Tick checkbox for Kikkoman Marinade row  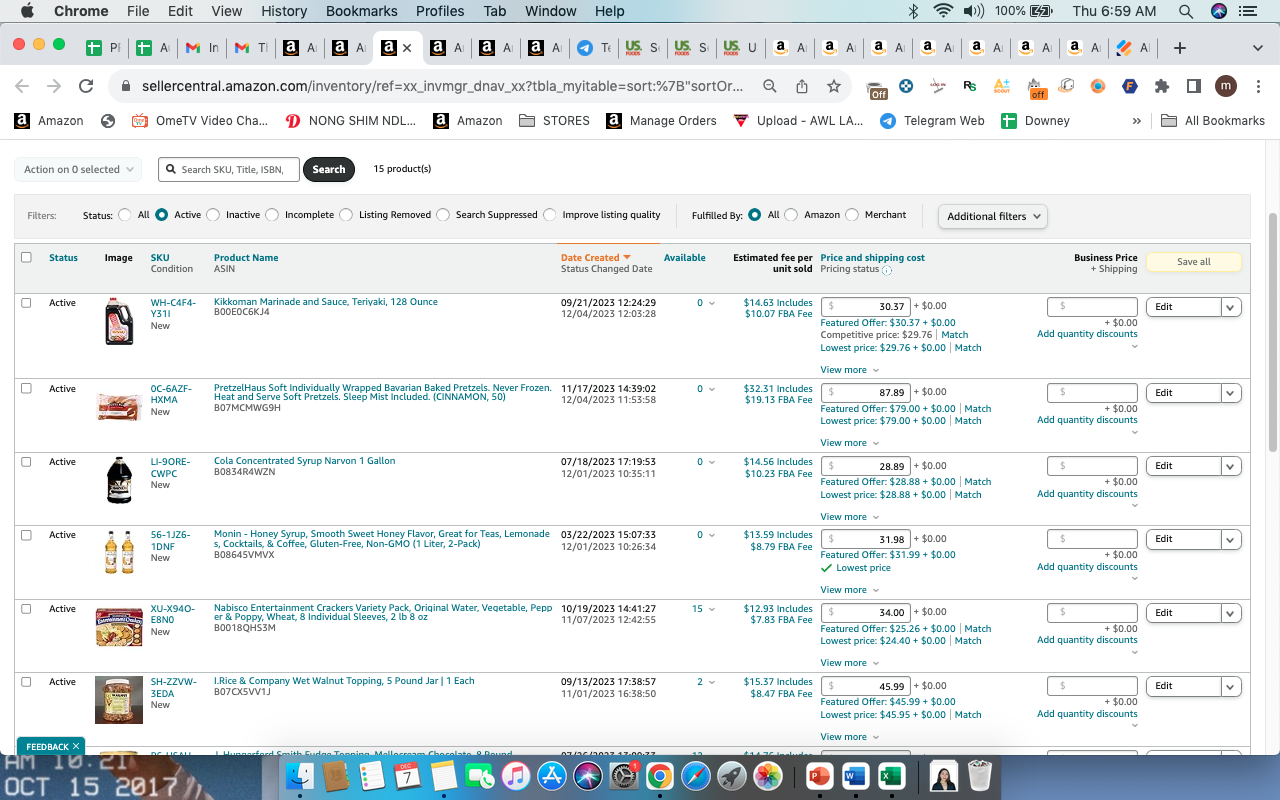26,302
